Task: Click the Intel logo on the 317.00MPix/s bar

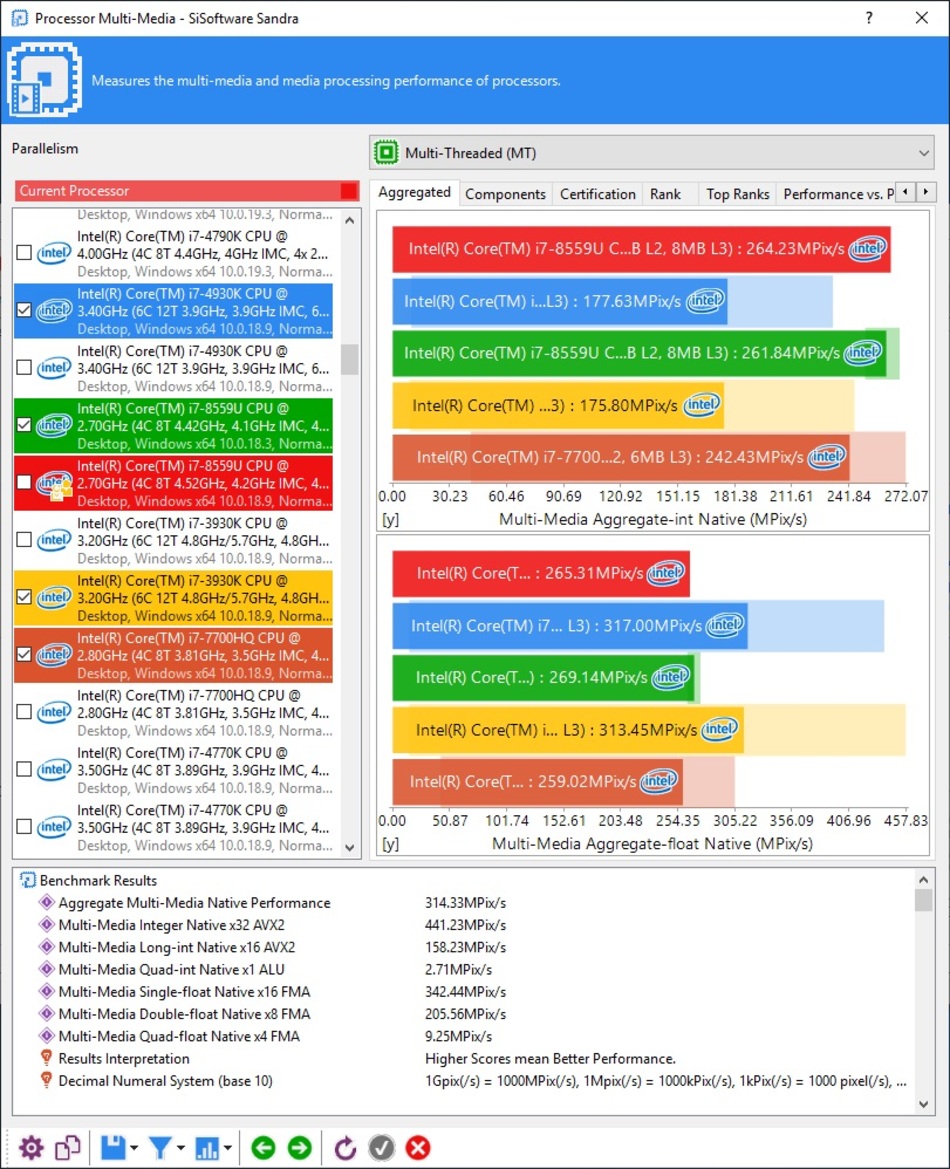Action: (724, 625)
